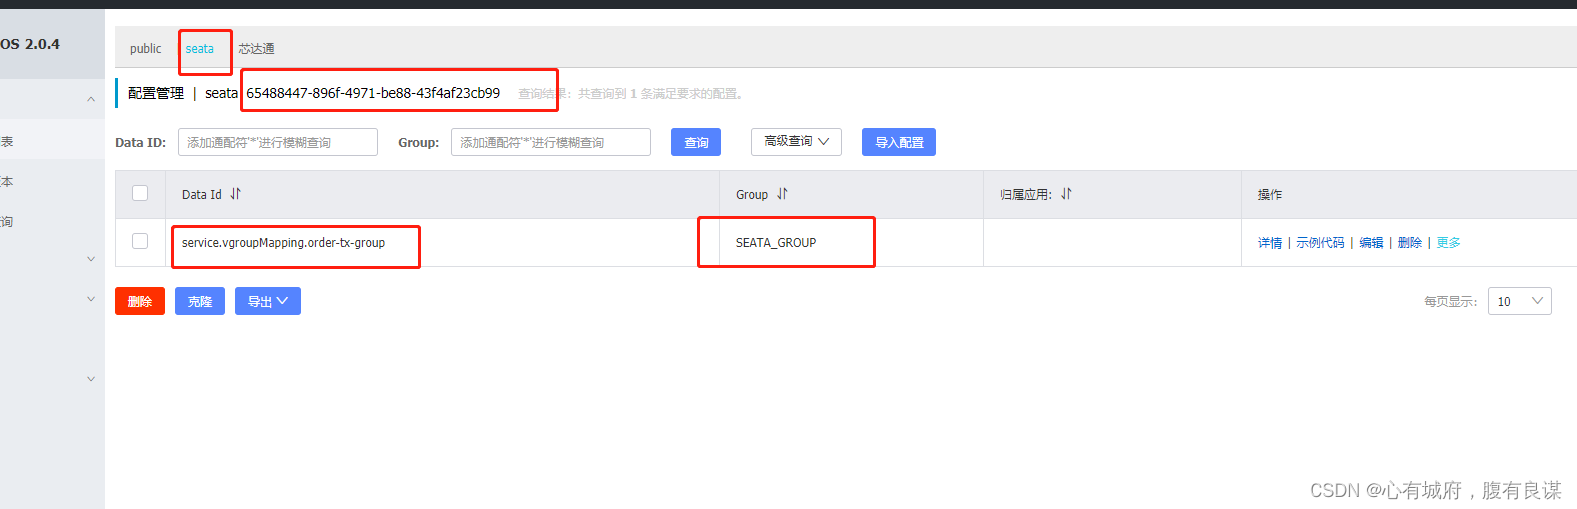Image resolution: width=1577 pixels, height=509 pixels.
Task: Open 示例代码 sample code link
Action: click(1320, 243)
